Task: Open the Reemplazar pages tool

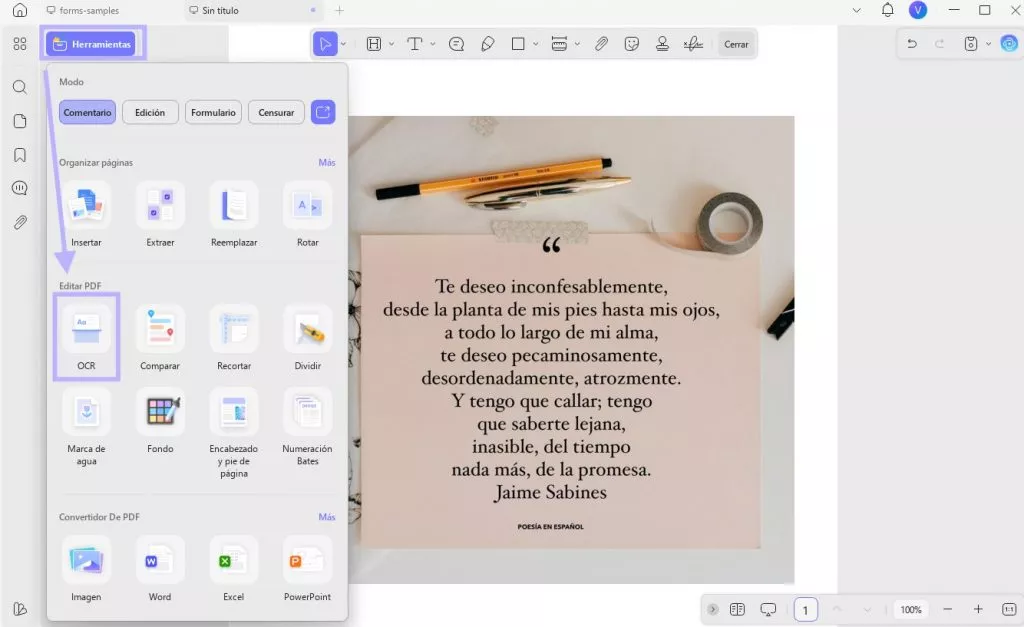Action: 234,214
